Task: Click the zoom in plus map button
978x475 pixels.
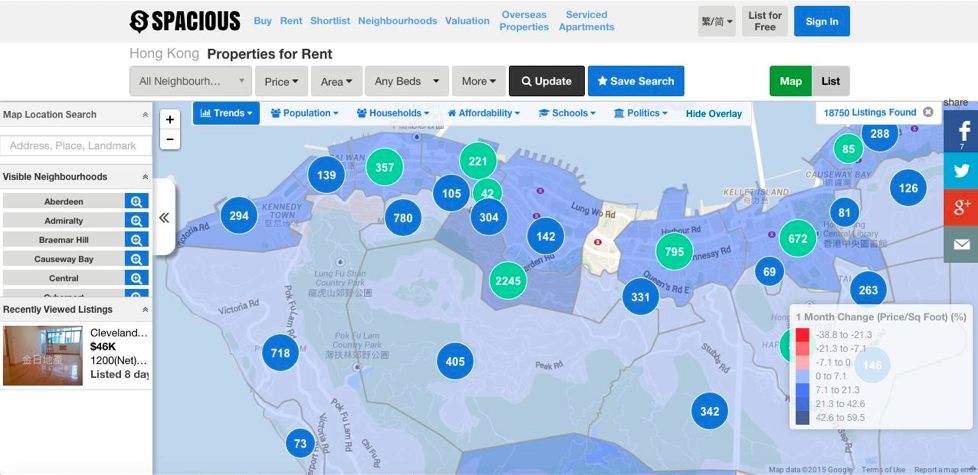Action: 170,119
